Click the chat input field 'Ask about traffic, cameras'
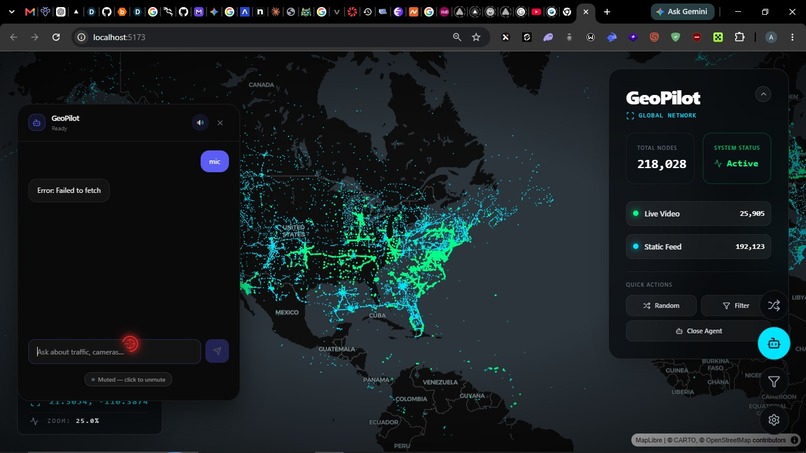This screenshot has height=453, width=806. (x=115, y=352)
